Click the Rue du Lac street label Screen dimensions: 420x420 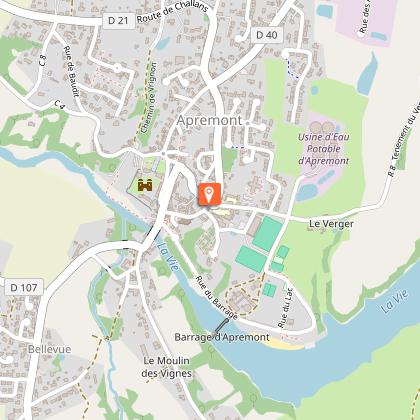coord(285,308)
